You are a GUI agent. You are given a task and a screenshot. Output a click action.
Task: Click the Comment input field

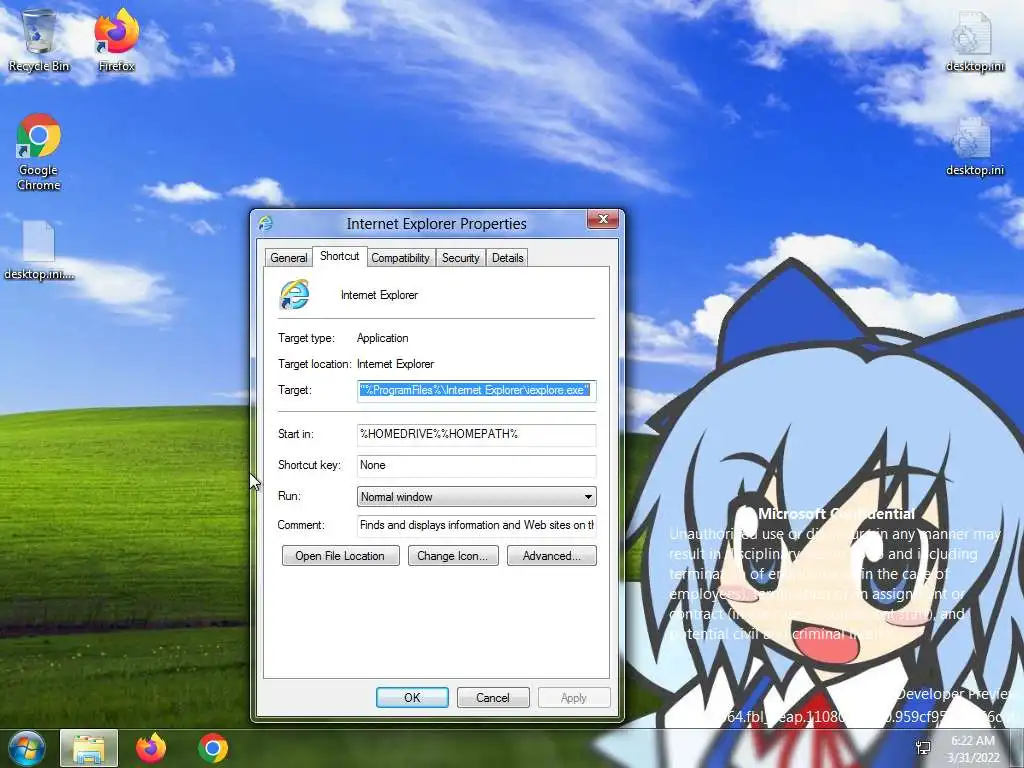pos(476,525)
